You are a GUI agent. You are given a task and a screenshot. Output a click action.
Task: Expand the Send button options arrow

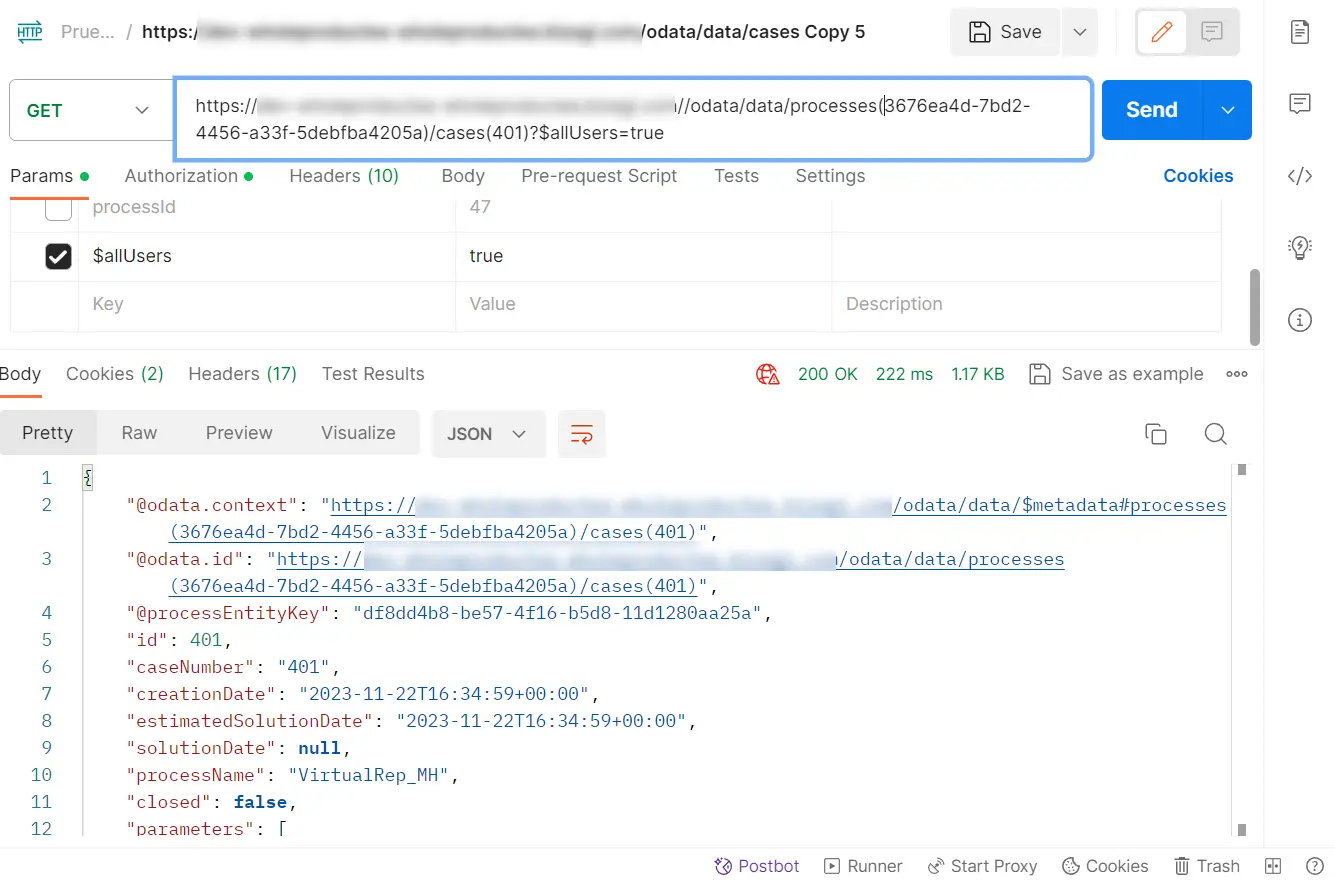click(1228, 110)
